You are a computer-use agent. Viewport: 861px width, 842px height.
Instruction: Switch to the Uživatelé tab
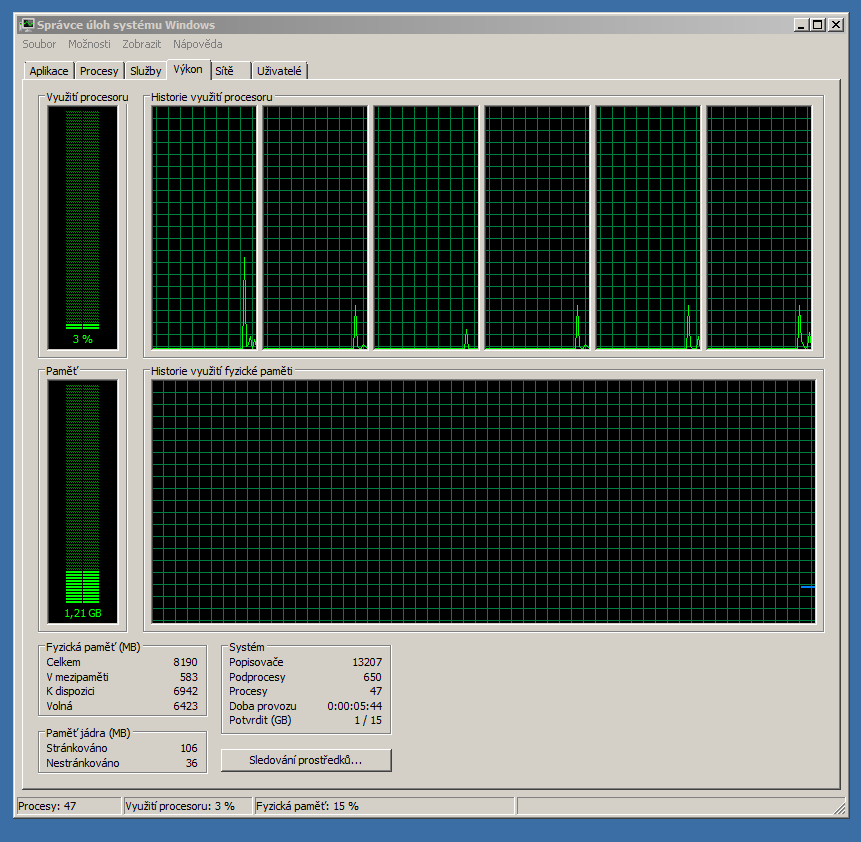[x=279, y=71]
